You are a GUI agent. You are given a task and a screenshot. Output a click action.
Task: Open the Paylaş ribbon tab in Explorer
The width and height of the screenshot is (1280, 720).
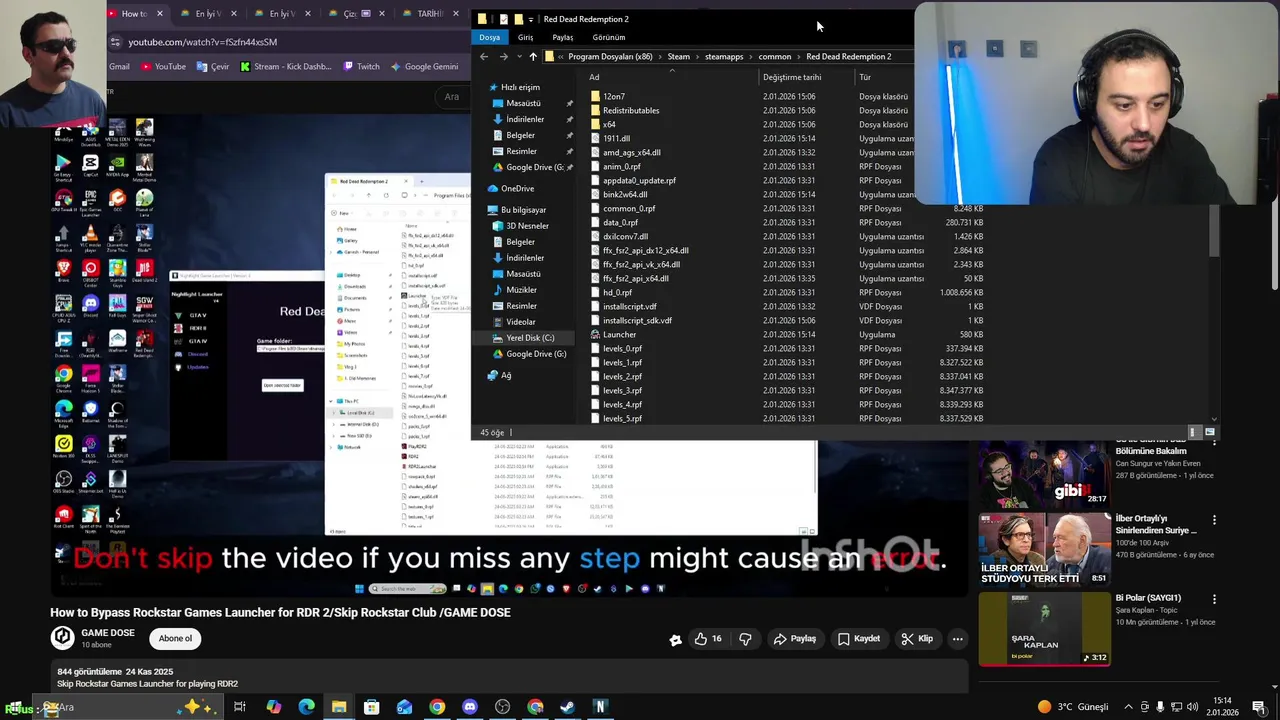click(x=563, y=37)
